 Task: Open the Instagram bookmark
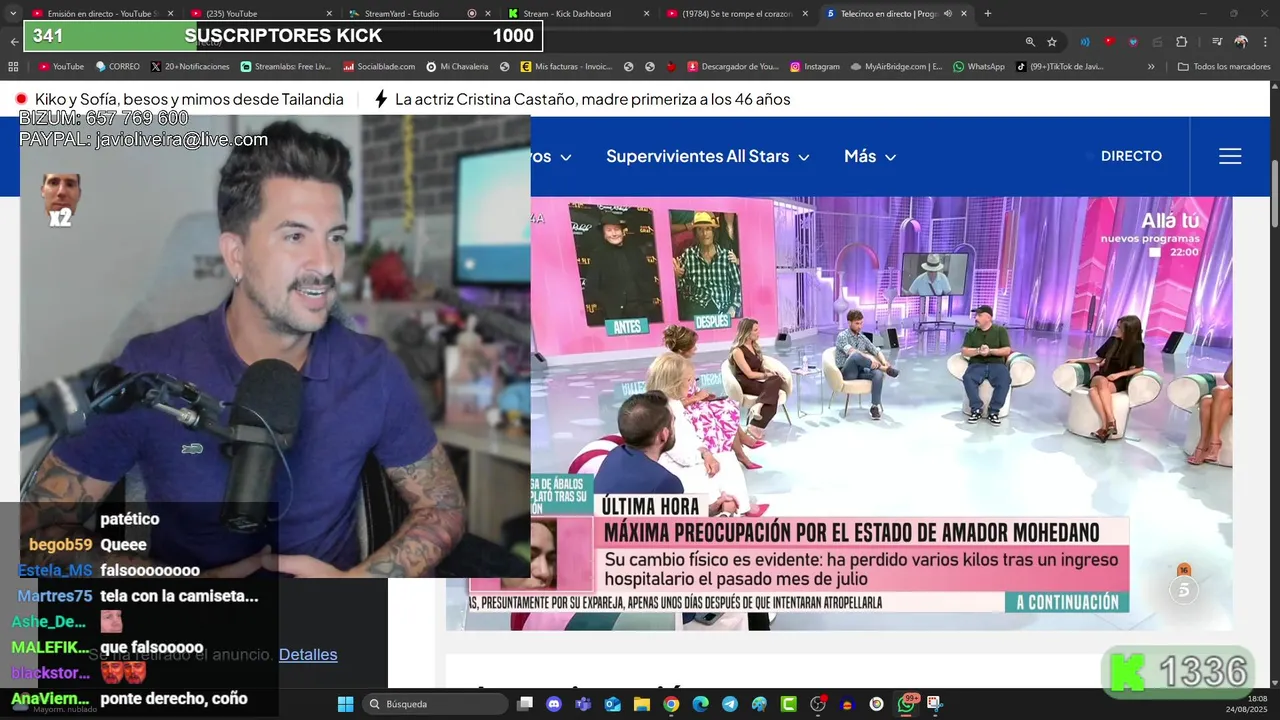click(x=815, y=67)
